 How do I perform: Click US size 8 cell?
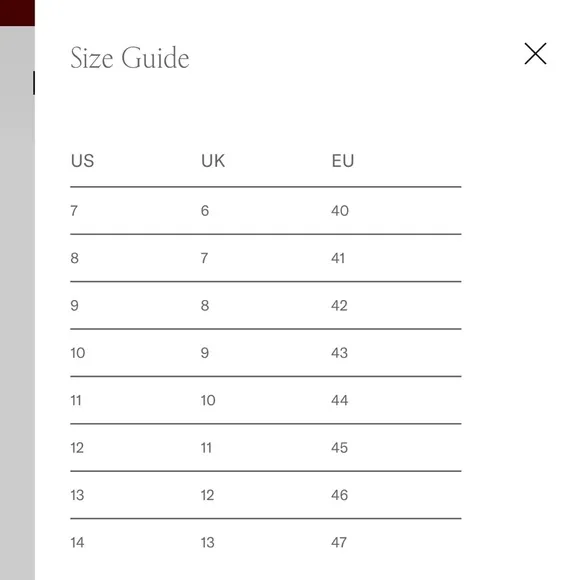[75, 258]
